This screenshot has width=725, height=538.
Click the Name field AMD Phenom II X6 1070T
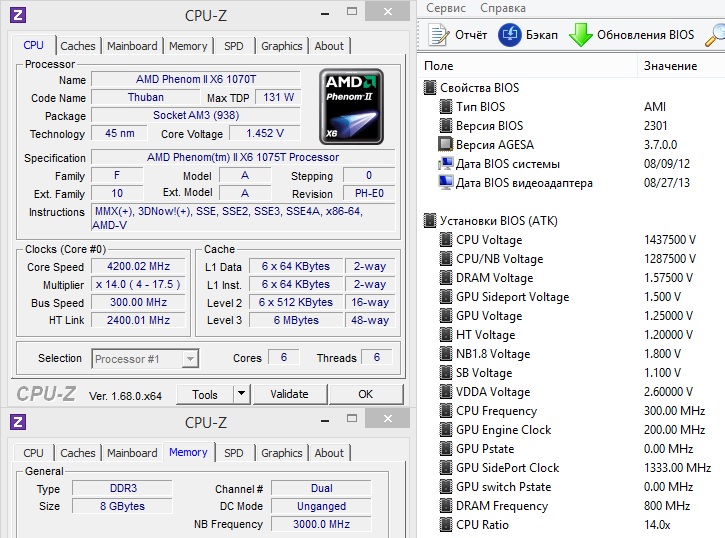click(x=196, y=79)
